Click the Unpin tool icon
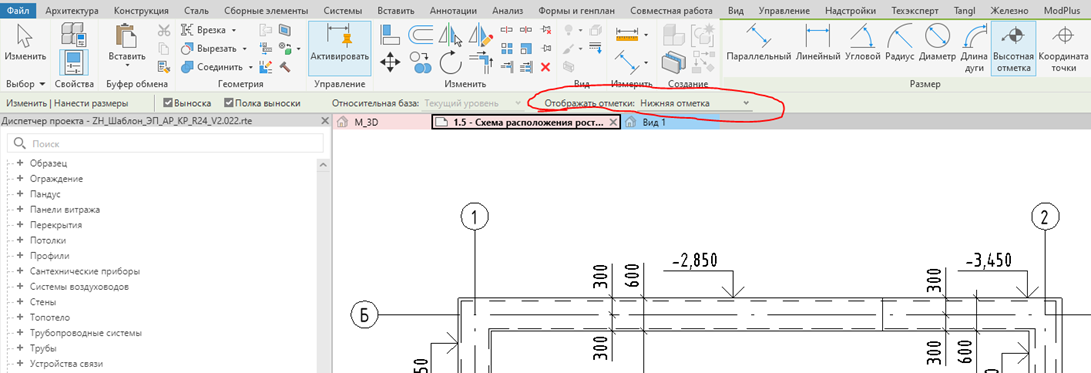 [546, 30]
